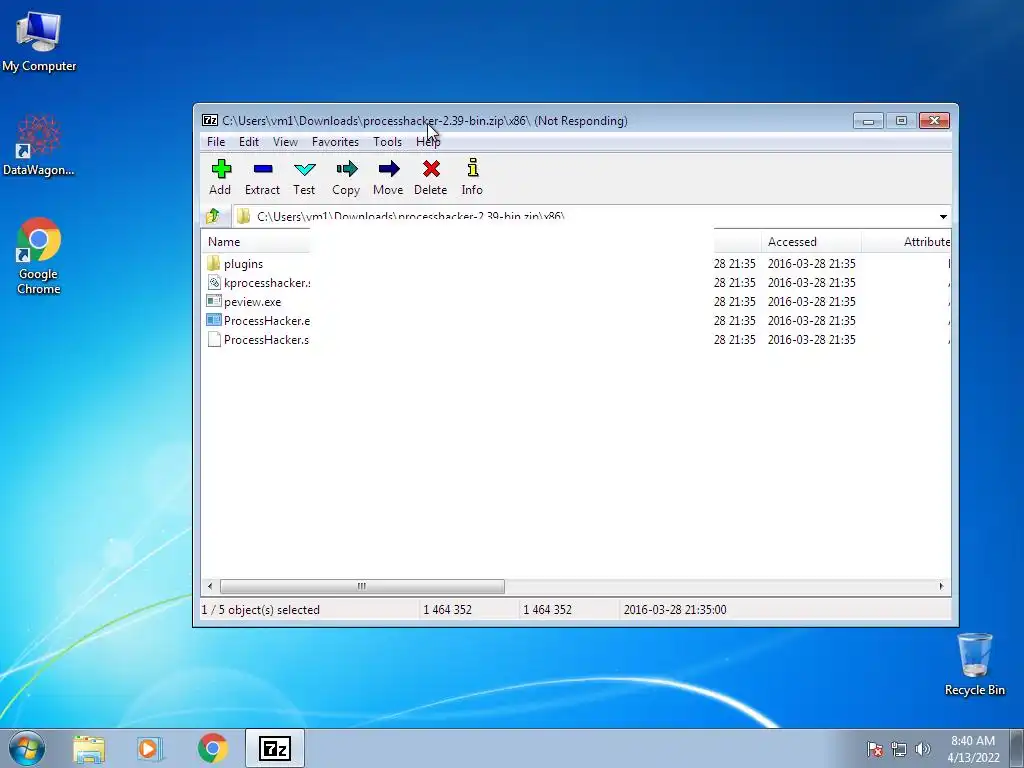This screenshot has height=768, width=1024.
Task: Open the File menu
Action: point(216,142)
